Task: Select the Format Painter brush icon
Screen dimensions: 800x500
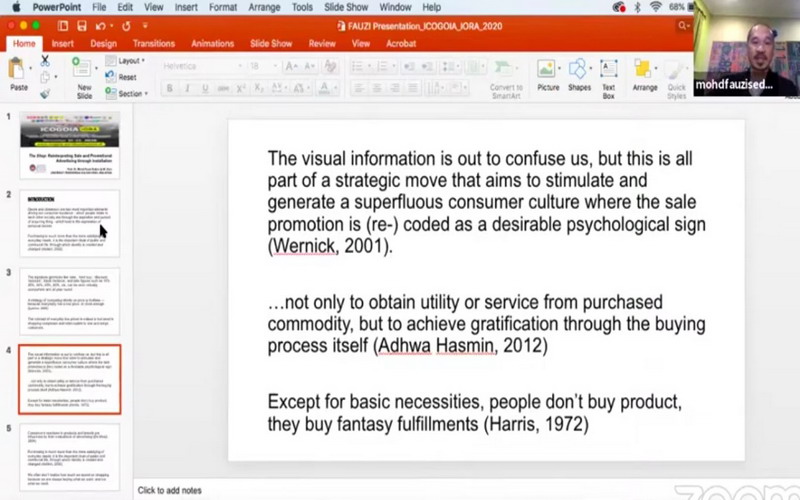Action: click(44, 93)
